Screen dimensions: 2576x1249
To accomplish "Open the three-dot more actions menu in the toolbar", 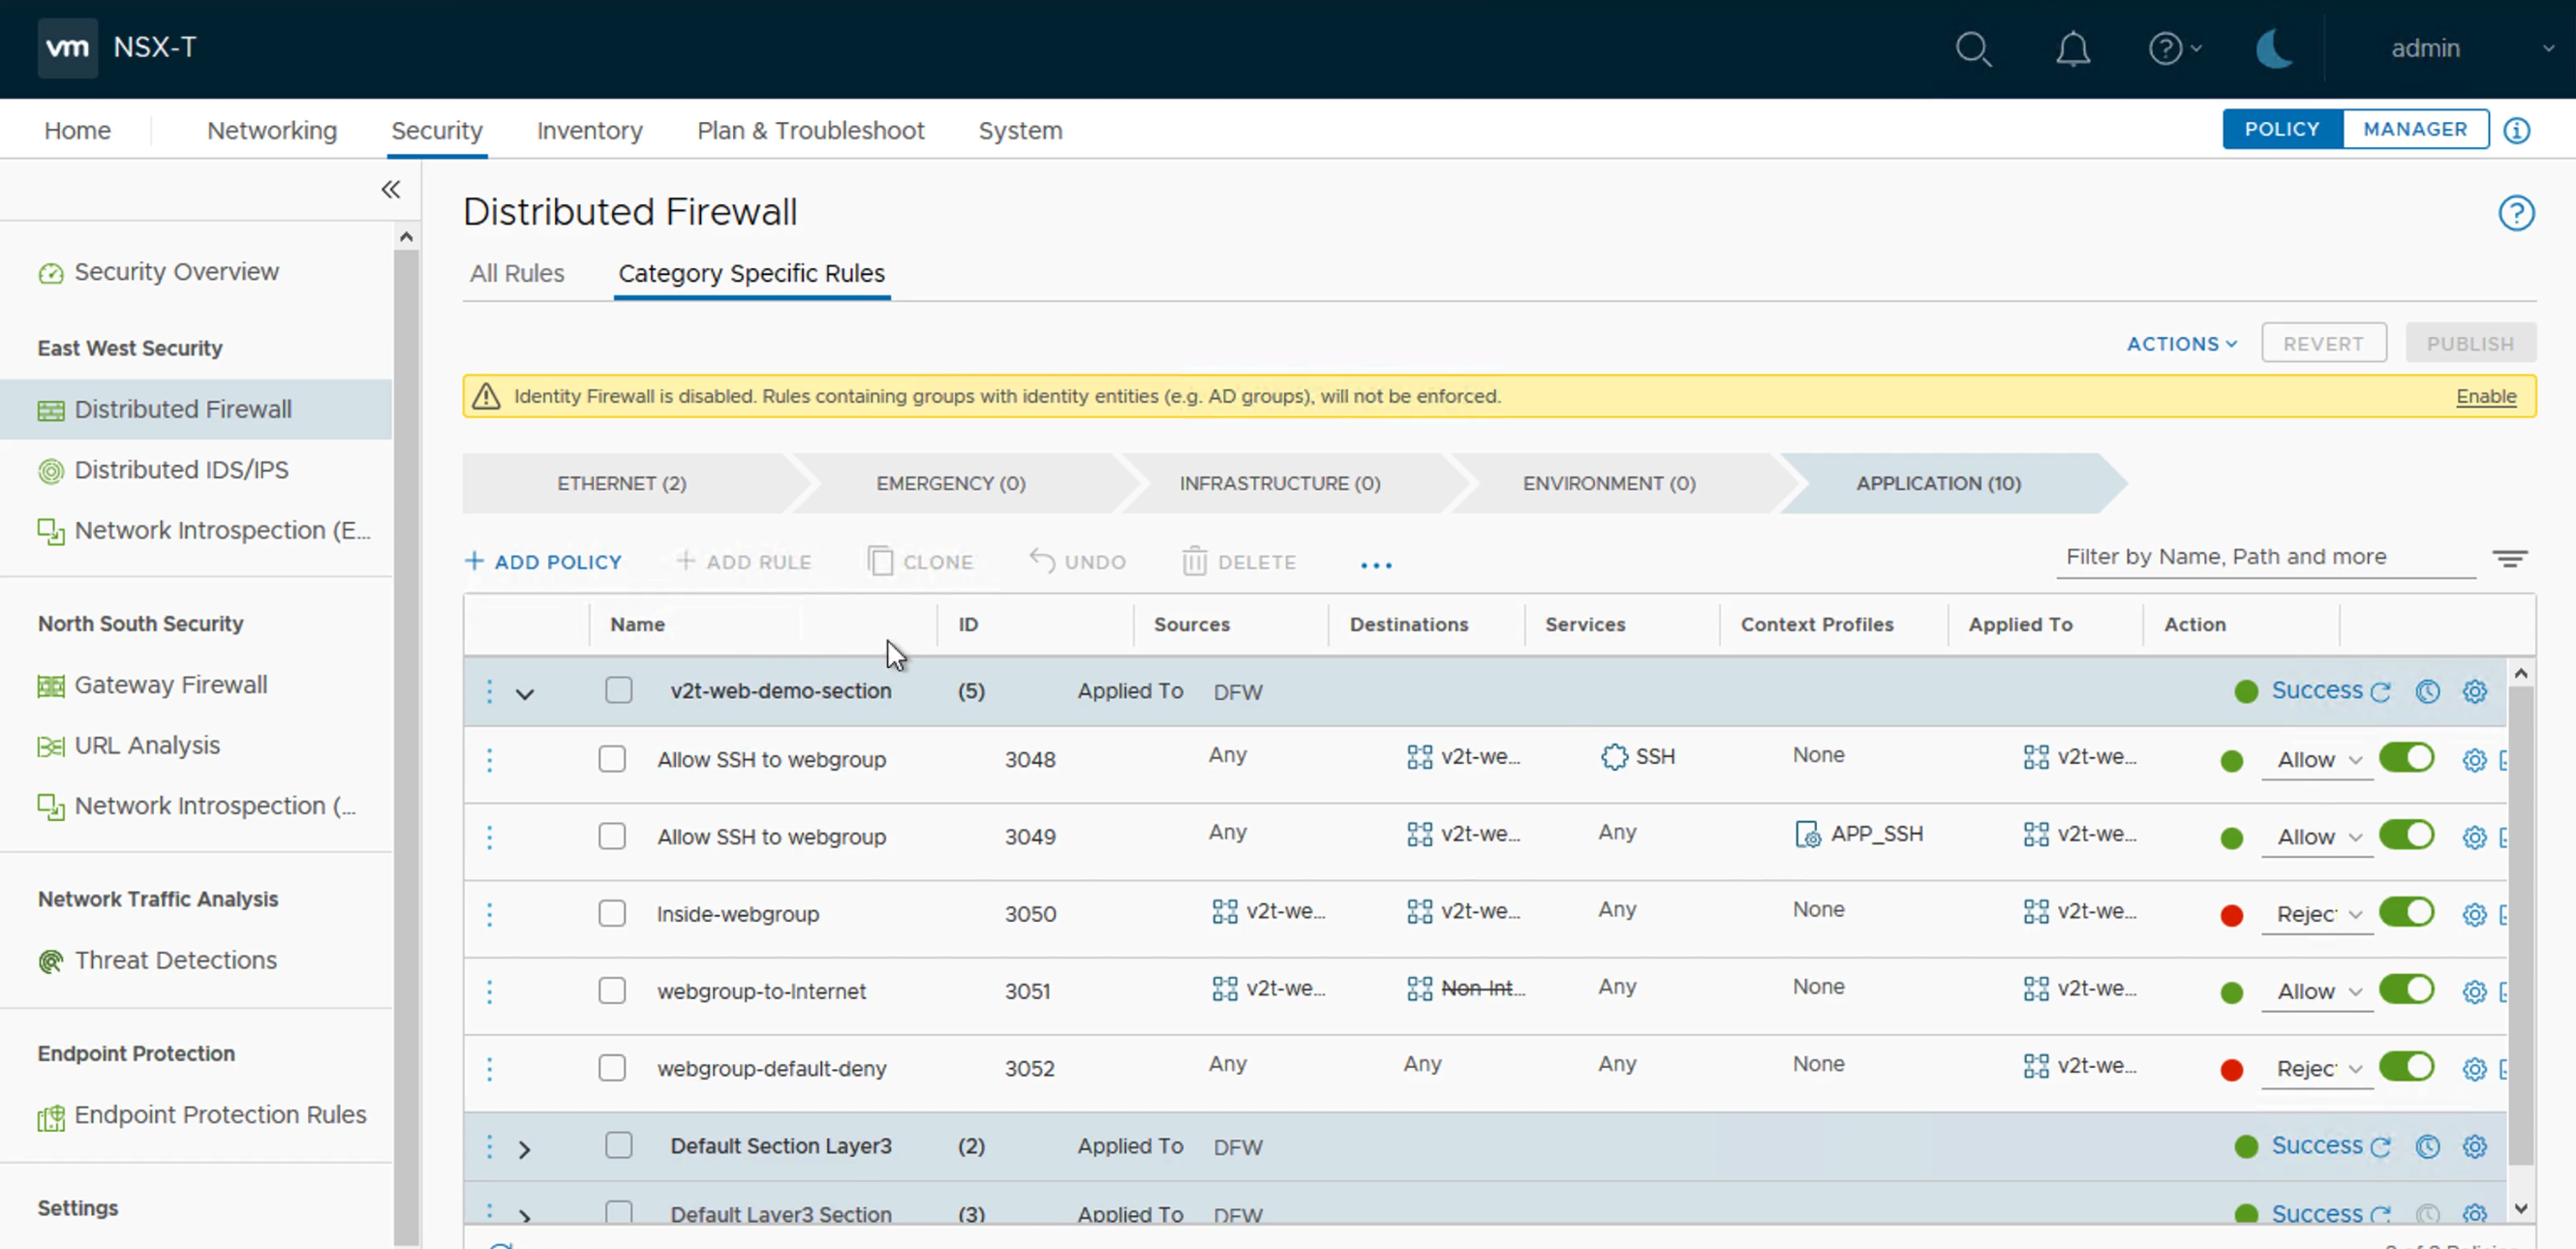I will (x=1376, y=565).
